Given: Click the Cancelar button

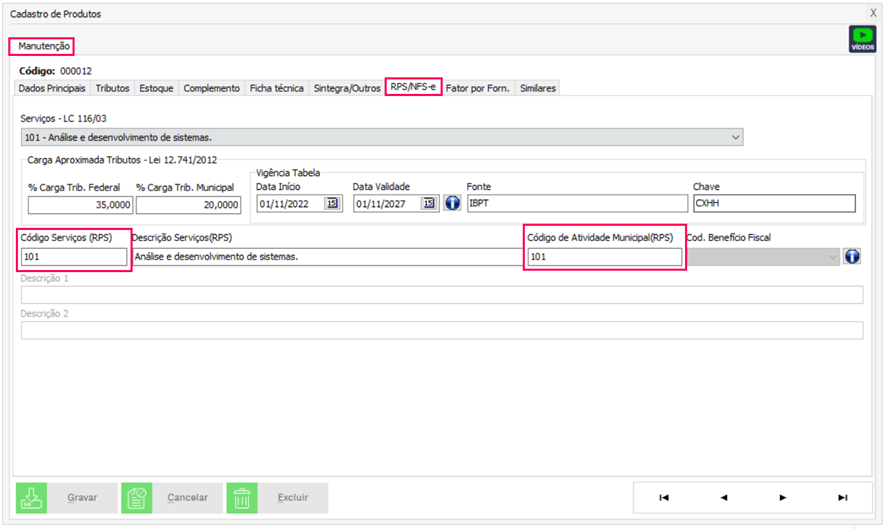Looking at the screenshot, I should (171, 497).
